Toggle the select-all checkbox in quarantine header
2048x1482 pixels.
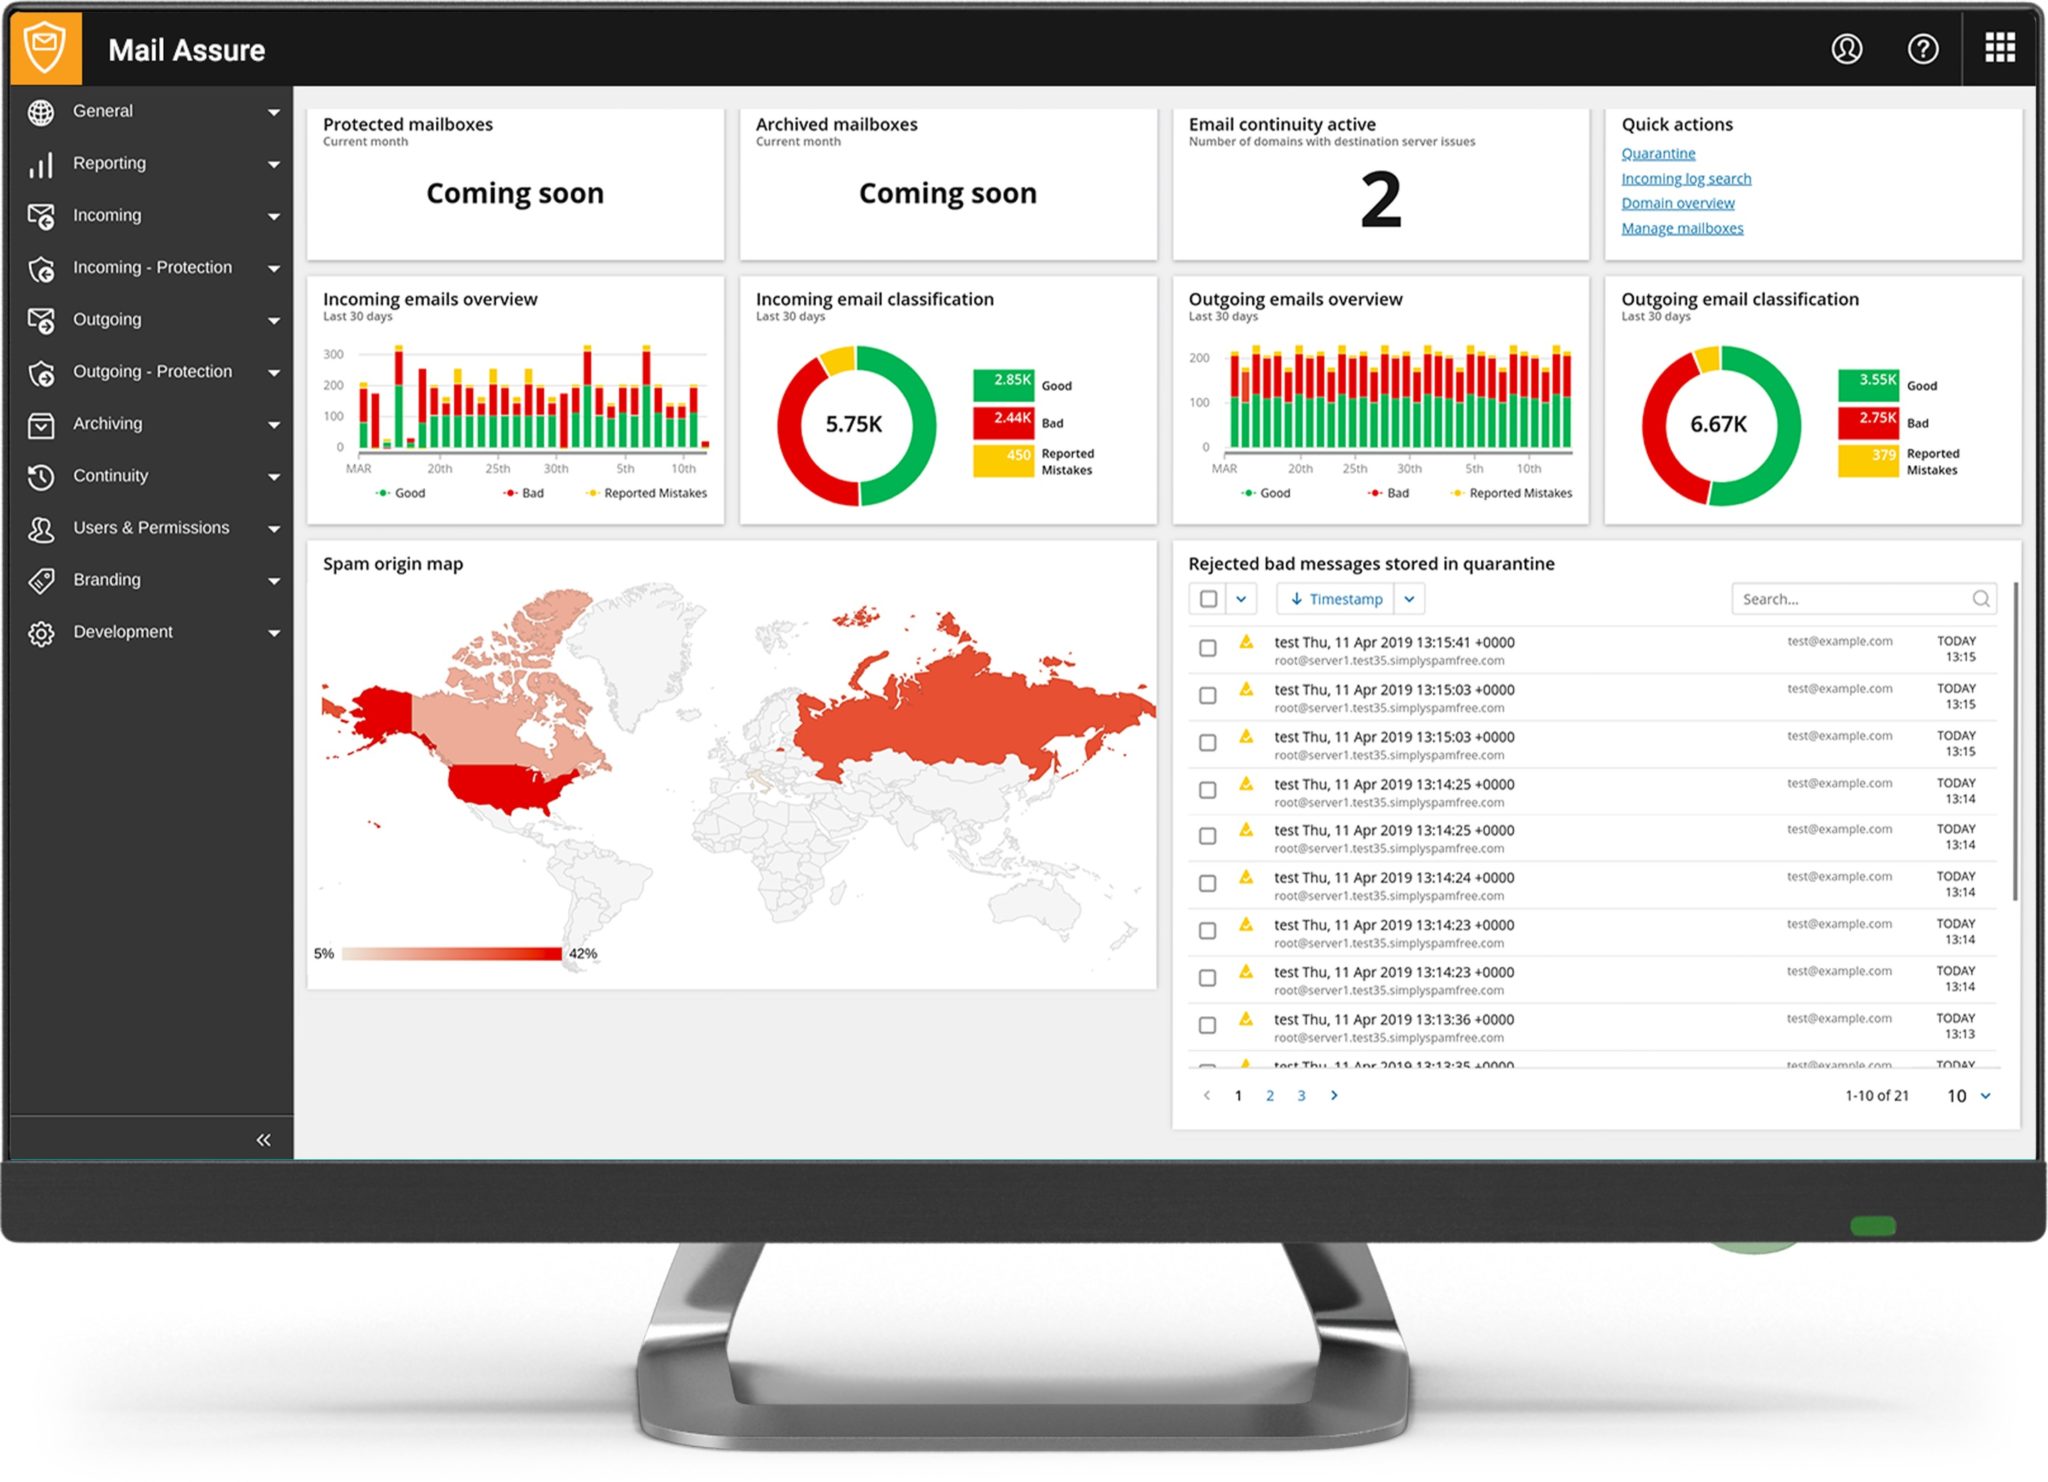point(1208,599)
